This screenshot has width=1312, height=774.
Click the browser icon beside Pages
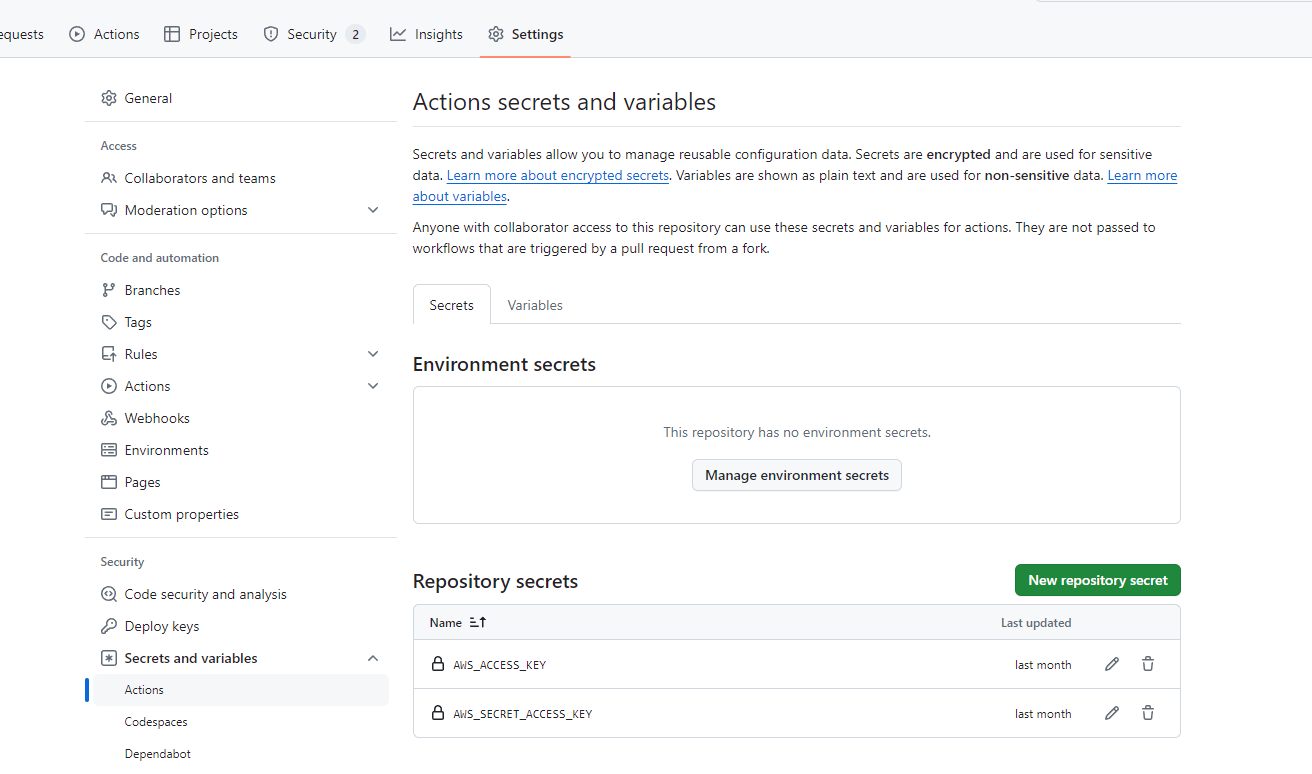click(109, 482)
